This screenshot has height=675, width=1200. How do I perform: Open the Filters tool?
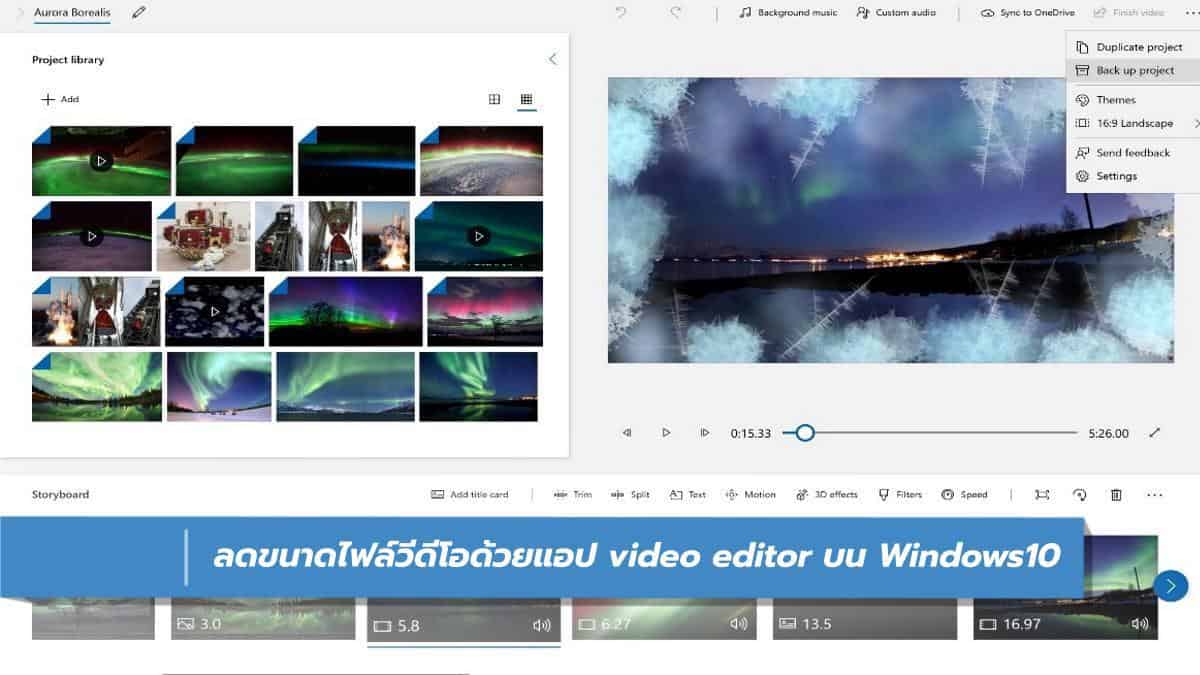(899, 494)
